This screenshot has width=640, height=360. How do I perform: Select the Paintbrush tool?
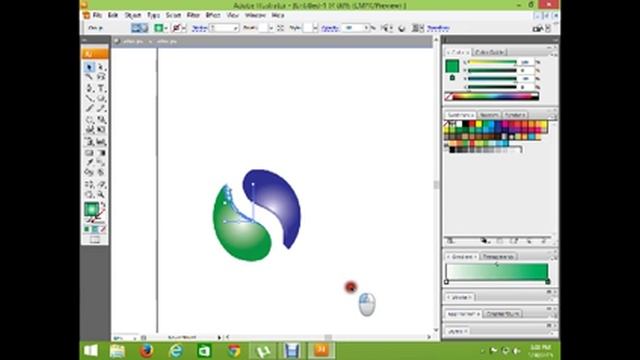point(89,109)
